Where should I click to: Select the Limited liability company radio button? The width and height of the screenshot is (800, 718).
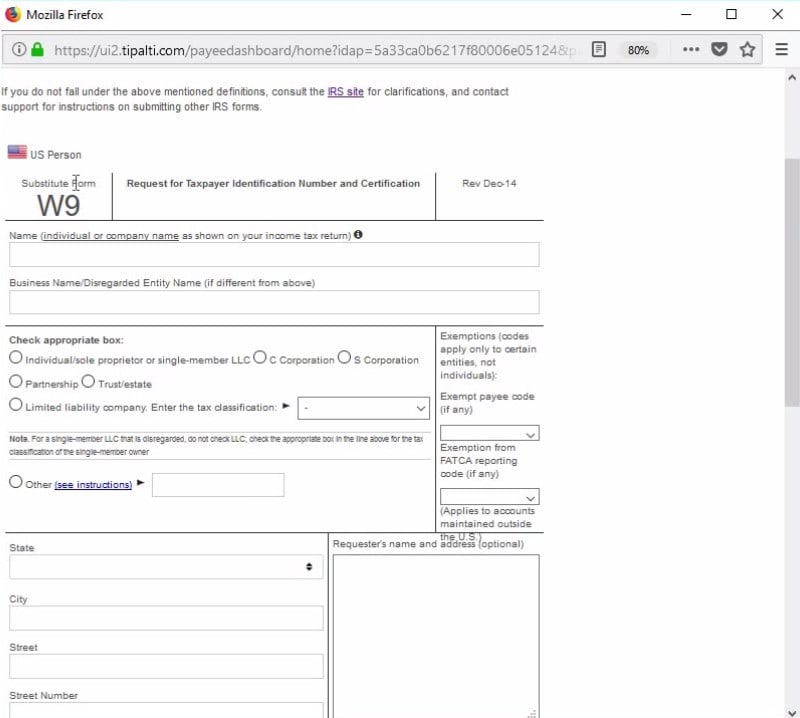tap(16, 405)
